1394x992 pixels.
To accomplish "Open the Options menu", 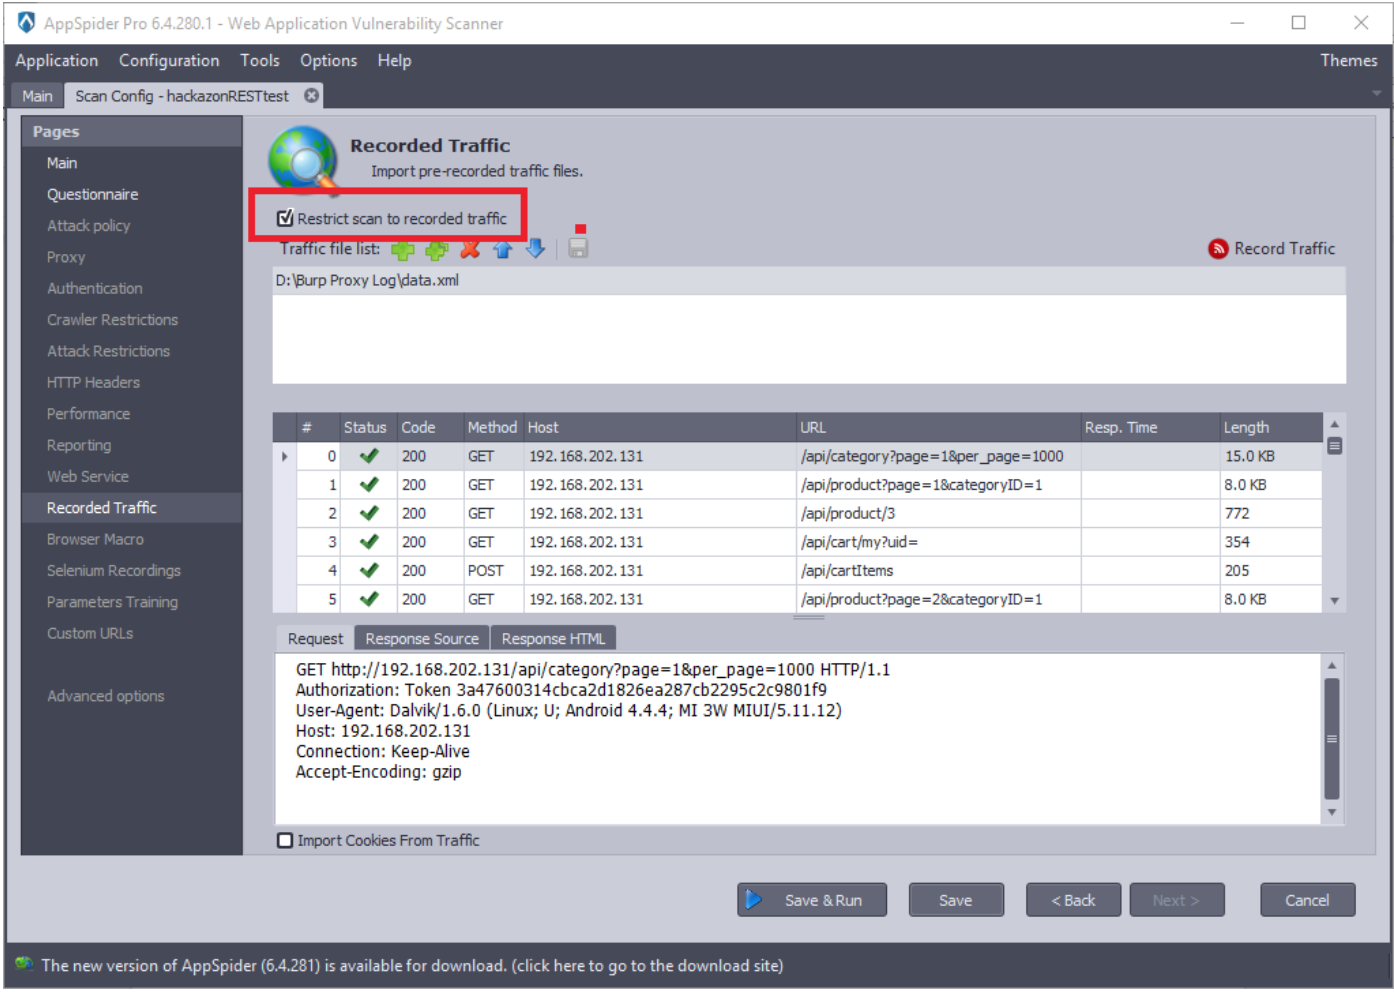I will tap(328, 60).
